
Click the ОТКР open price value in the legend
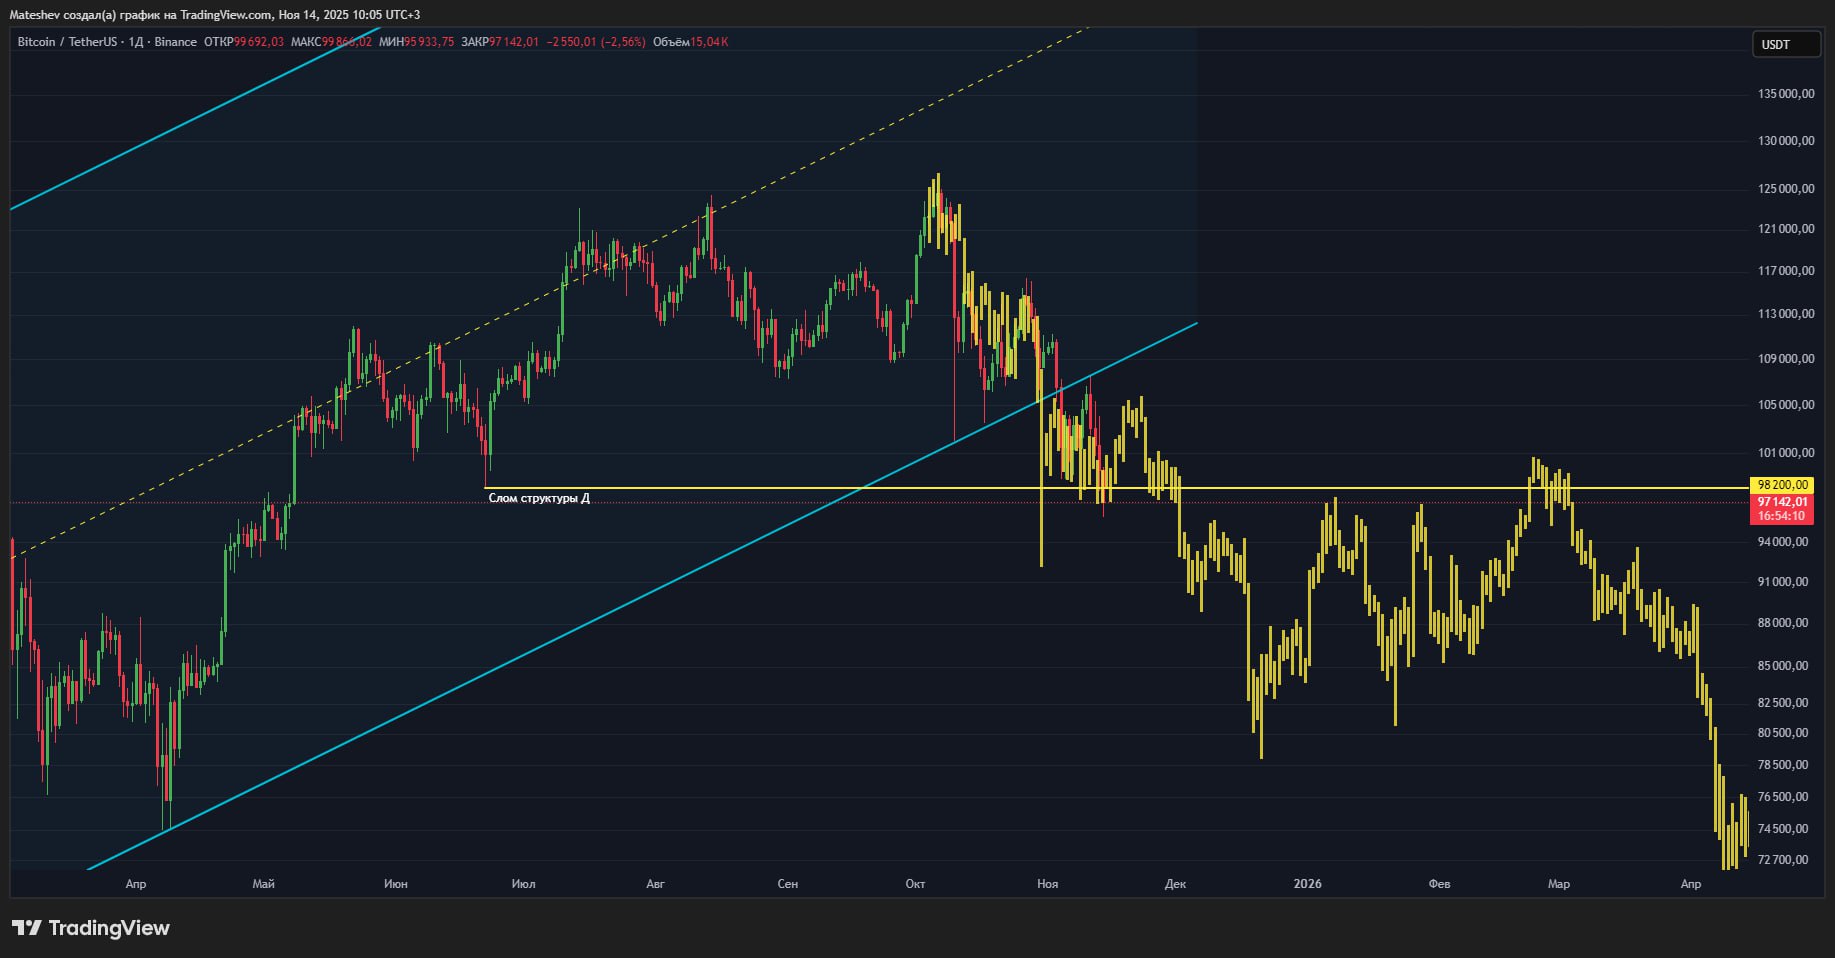coord(259,42)
